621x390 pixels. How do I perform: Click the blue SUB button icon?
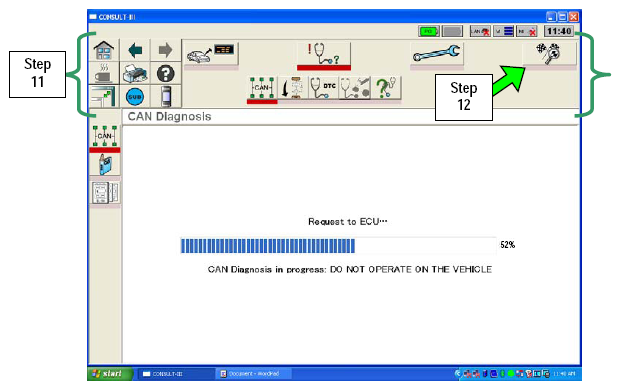pyautogui.click(x=135, y=97)
